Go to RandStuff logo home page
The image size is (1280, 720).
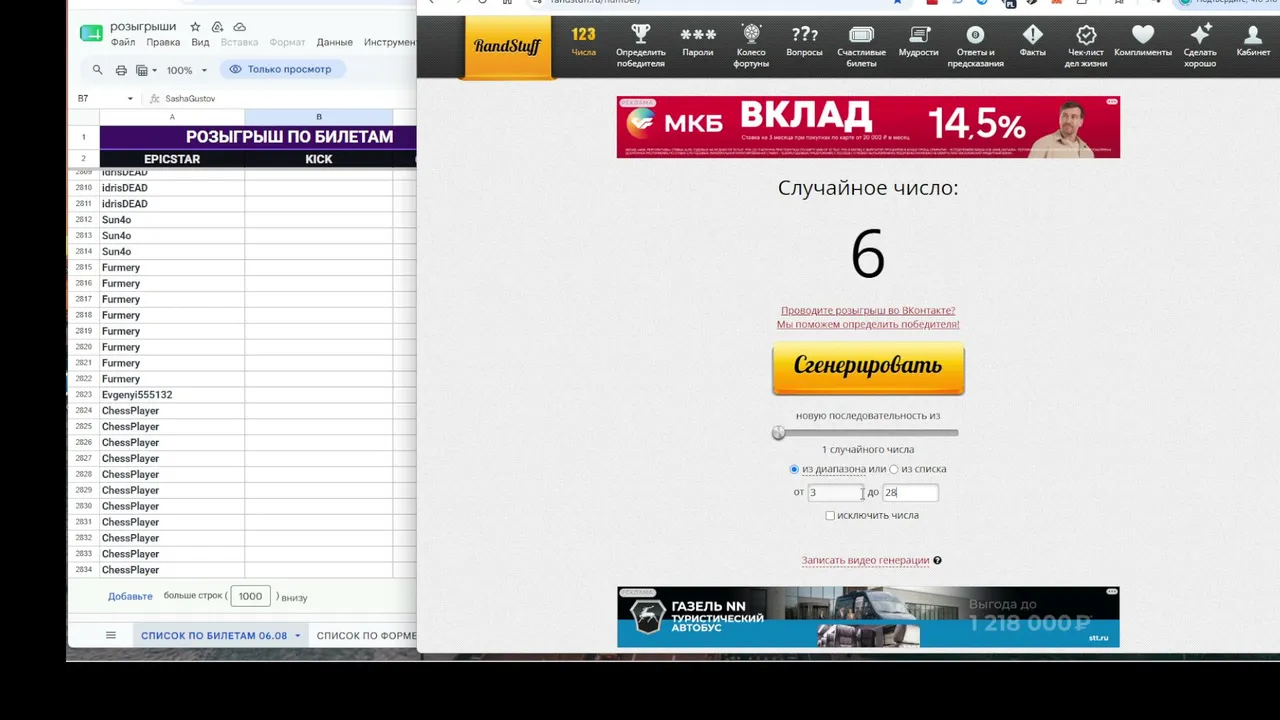(x=507, y=47)
